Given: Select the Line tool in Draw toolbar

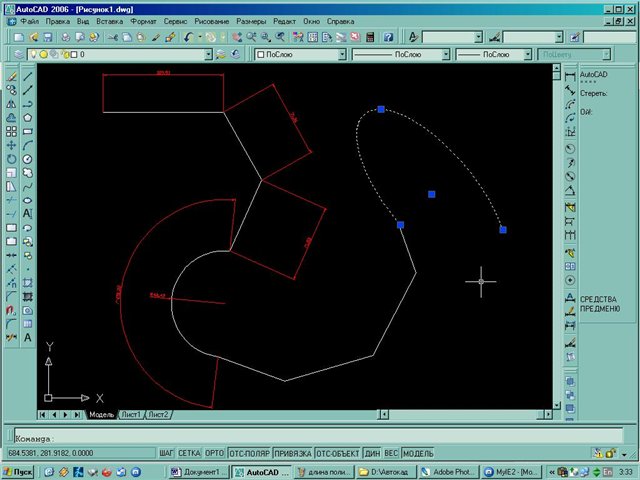Looking at the screenshot, I should 27,75.
